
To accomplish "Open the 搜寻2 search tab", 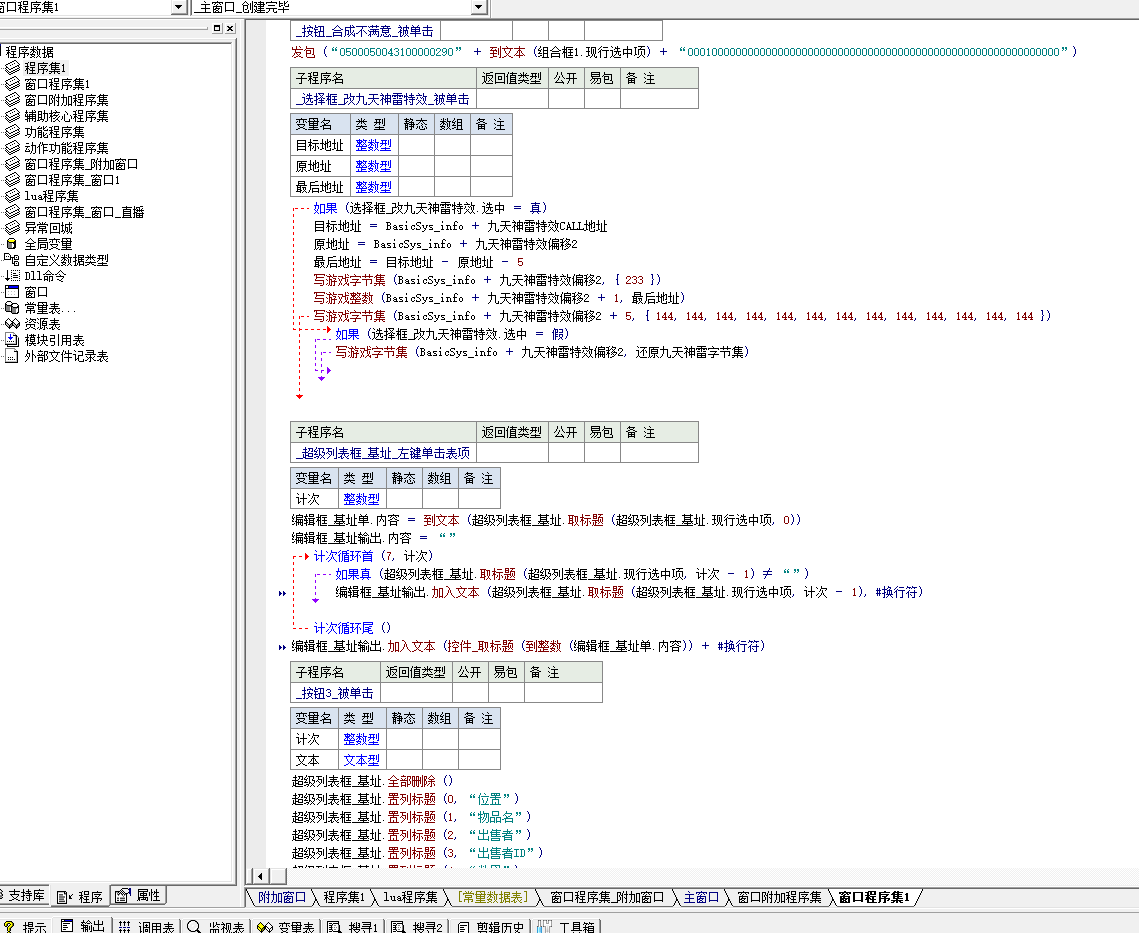I will [x=417, y=926].
